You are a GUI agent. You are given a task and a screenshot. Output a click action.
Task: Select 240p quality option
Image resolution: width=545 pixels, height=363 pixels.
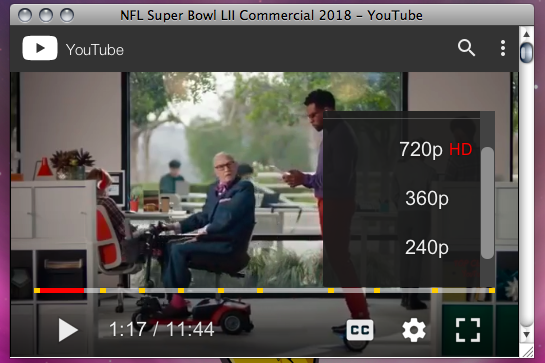pos(427,248)
